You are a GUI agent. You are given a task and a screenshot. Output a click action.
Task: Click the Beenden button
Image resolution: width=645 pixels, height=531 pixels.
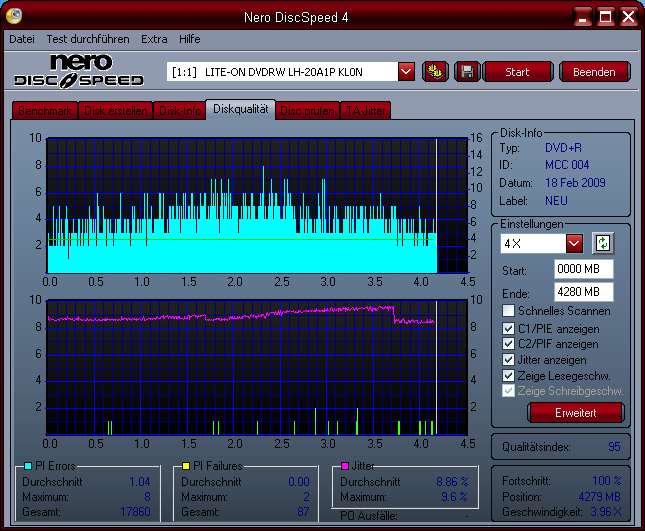[x=594, y=72]
